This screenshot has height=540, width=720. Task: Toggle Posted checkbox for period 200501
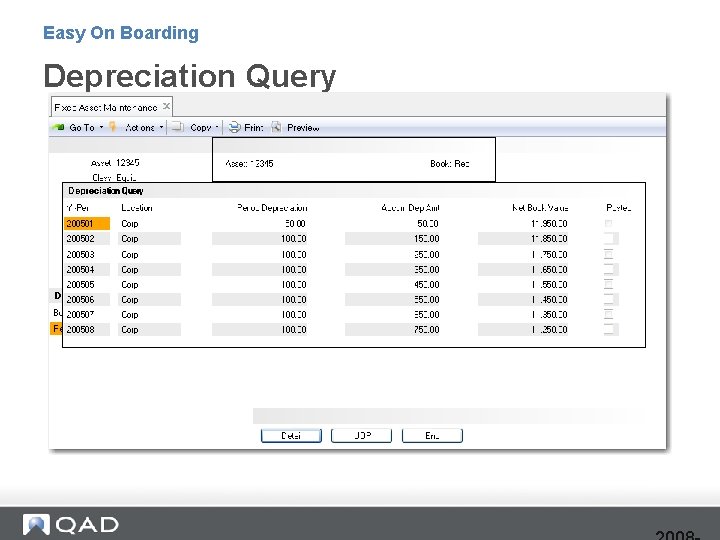tap(608, 223)
